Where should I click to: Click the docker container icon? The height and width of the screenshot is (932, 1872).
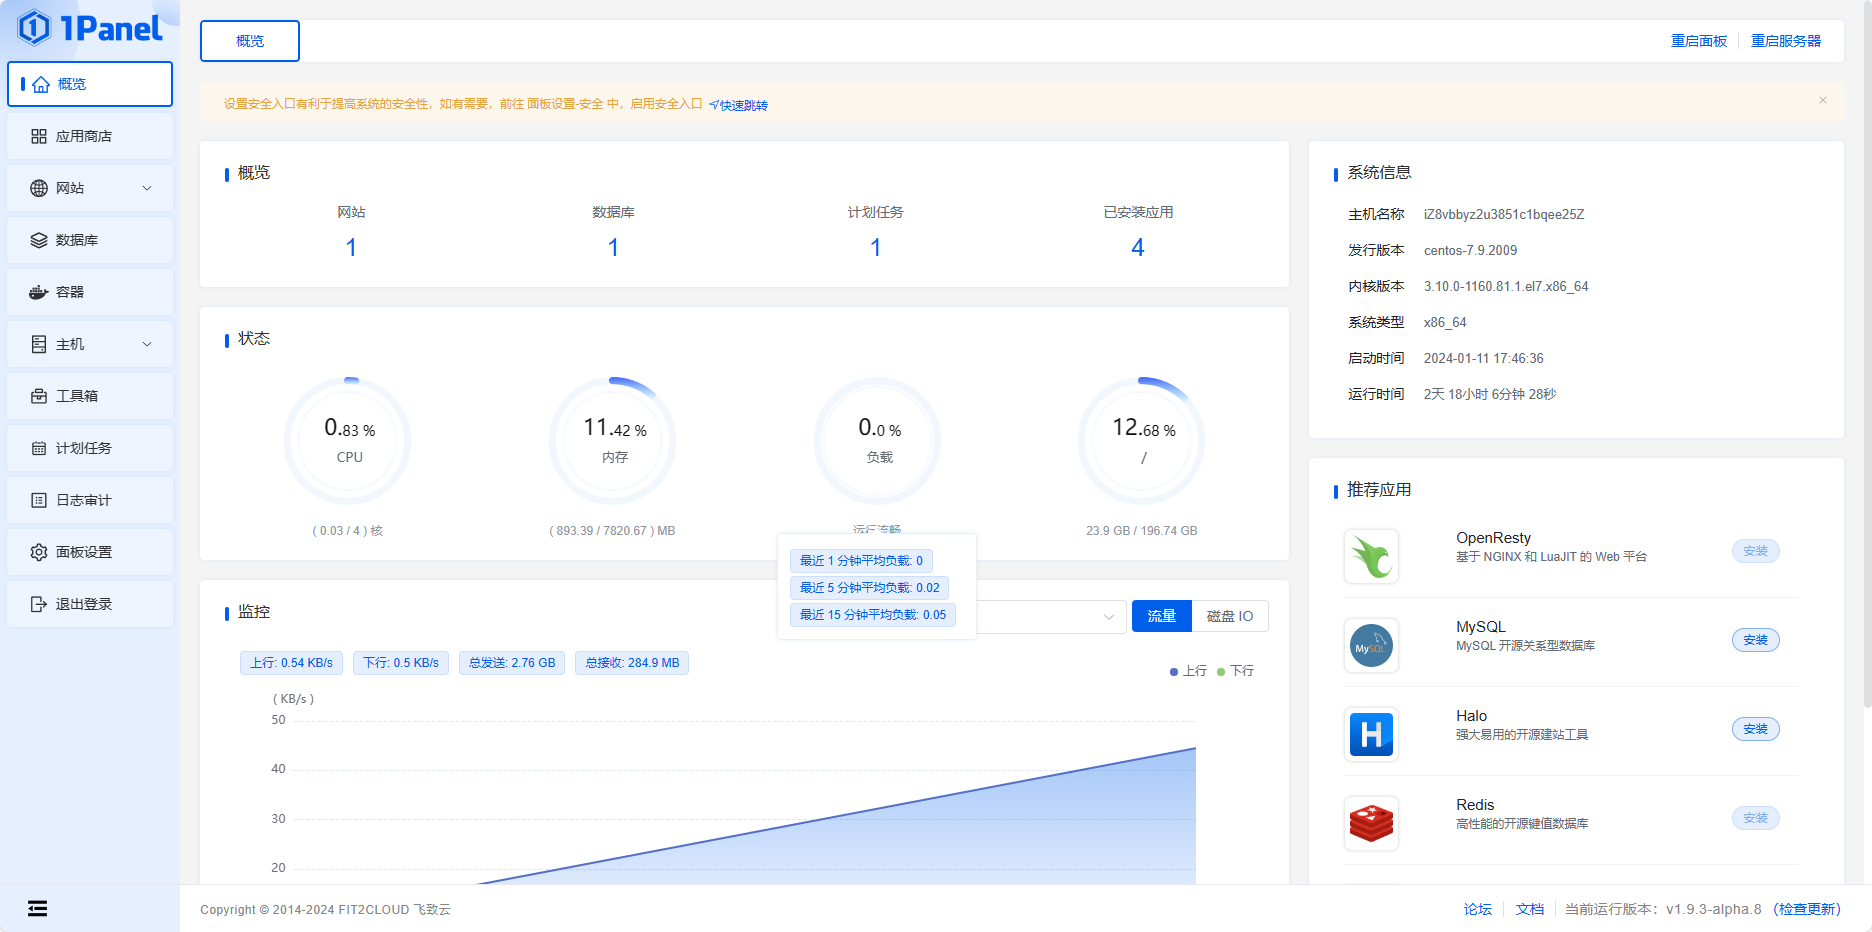39,292
